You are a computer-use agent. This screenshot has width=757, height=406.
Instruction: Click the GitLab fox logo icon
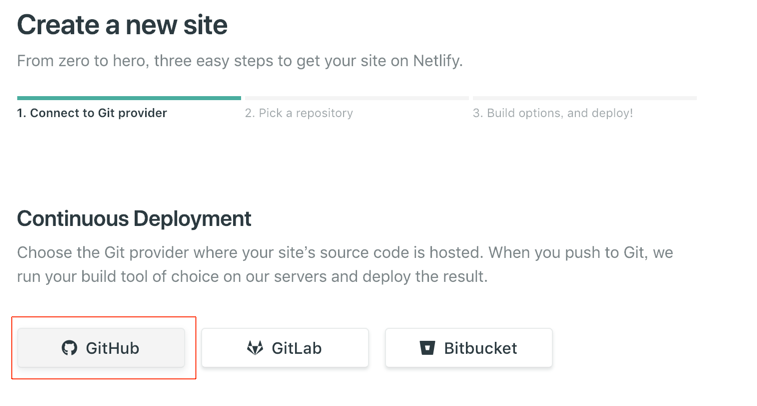255,348
